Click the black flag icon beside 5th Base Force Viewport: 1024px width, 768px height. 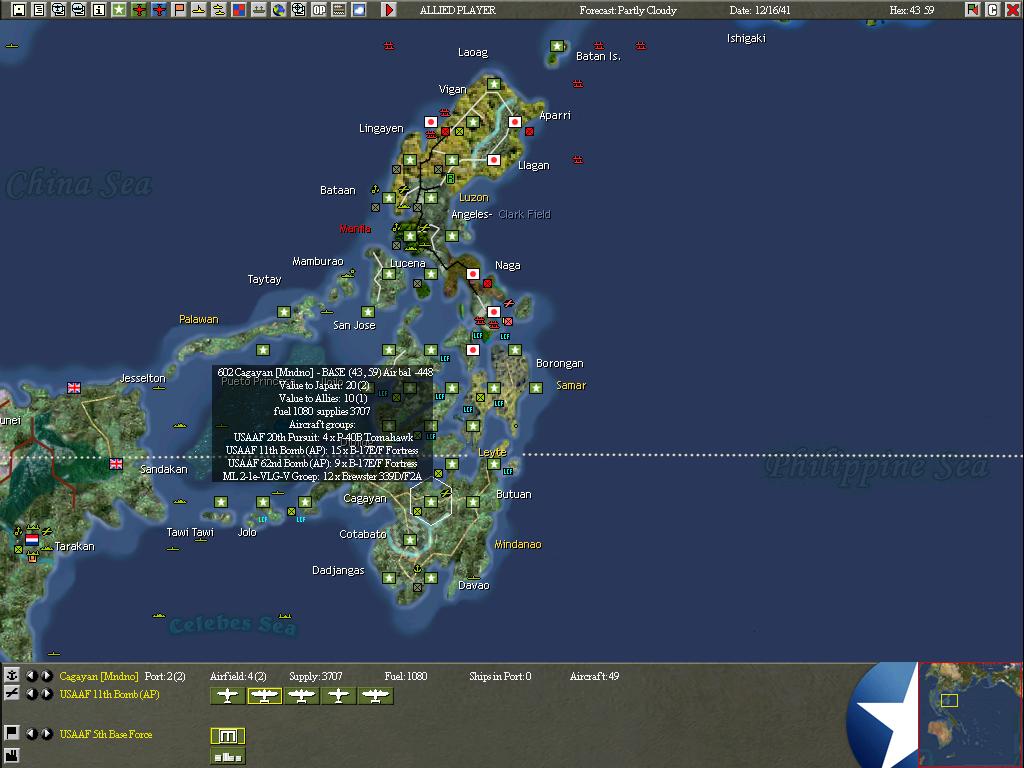pyautogui.click(x=11, y=733)
